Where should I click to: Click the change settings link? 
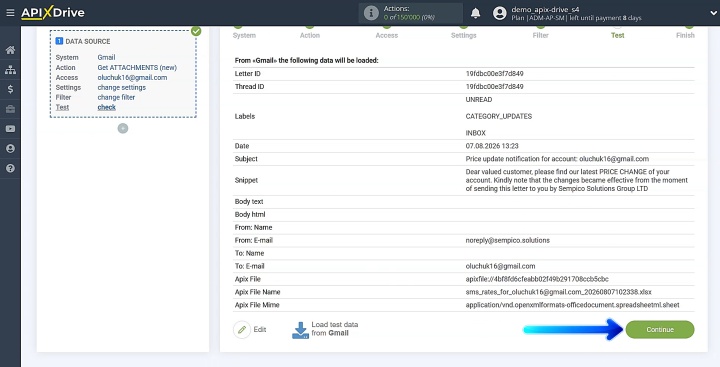122,87
